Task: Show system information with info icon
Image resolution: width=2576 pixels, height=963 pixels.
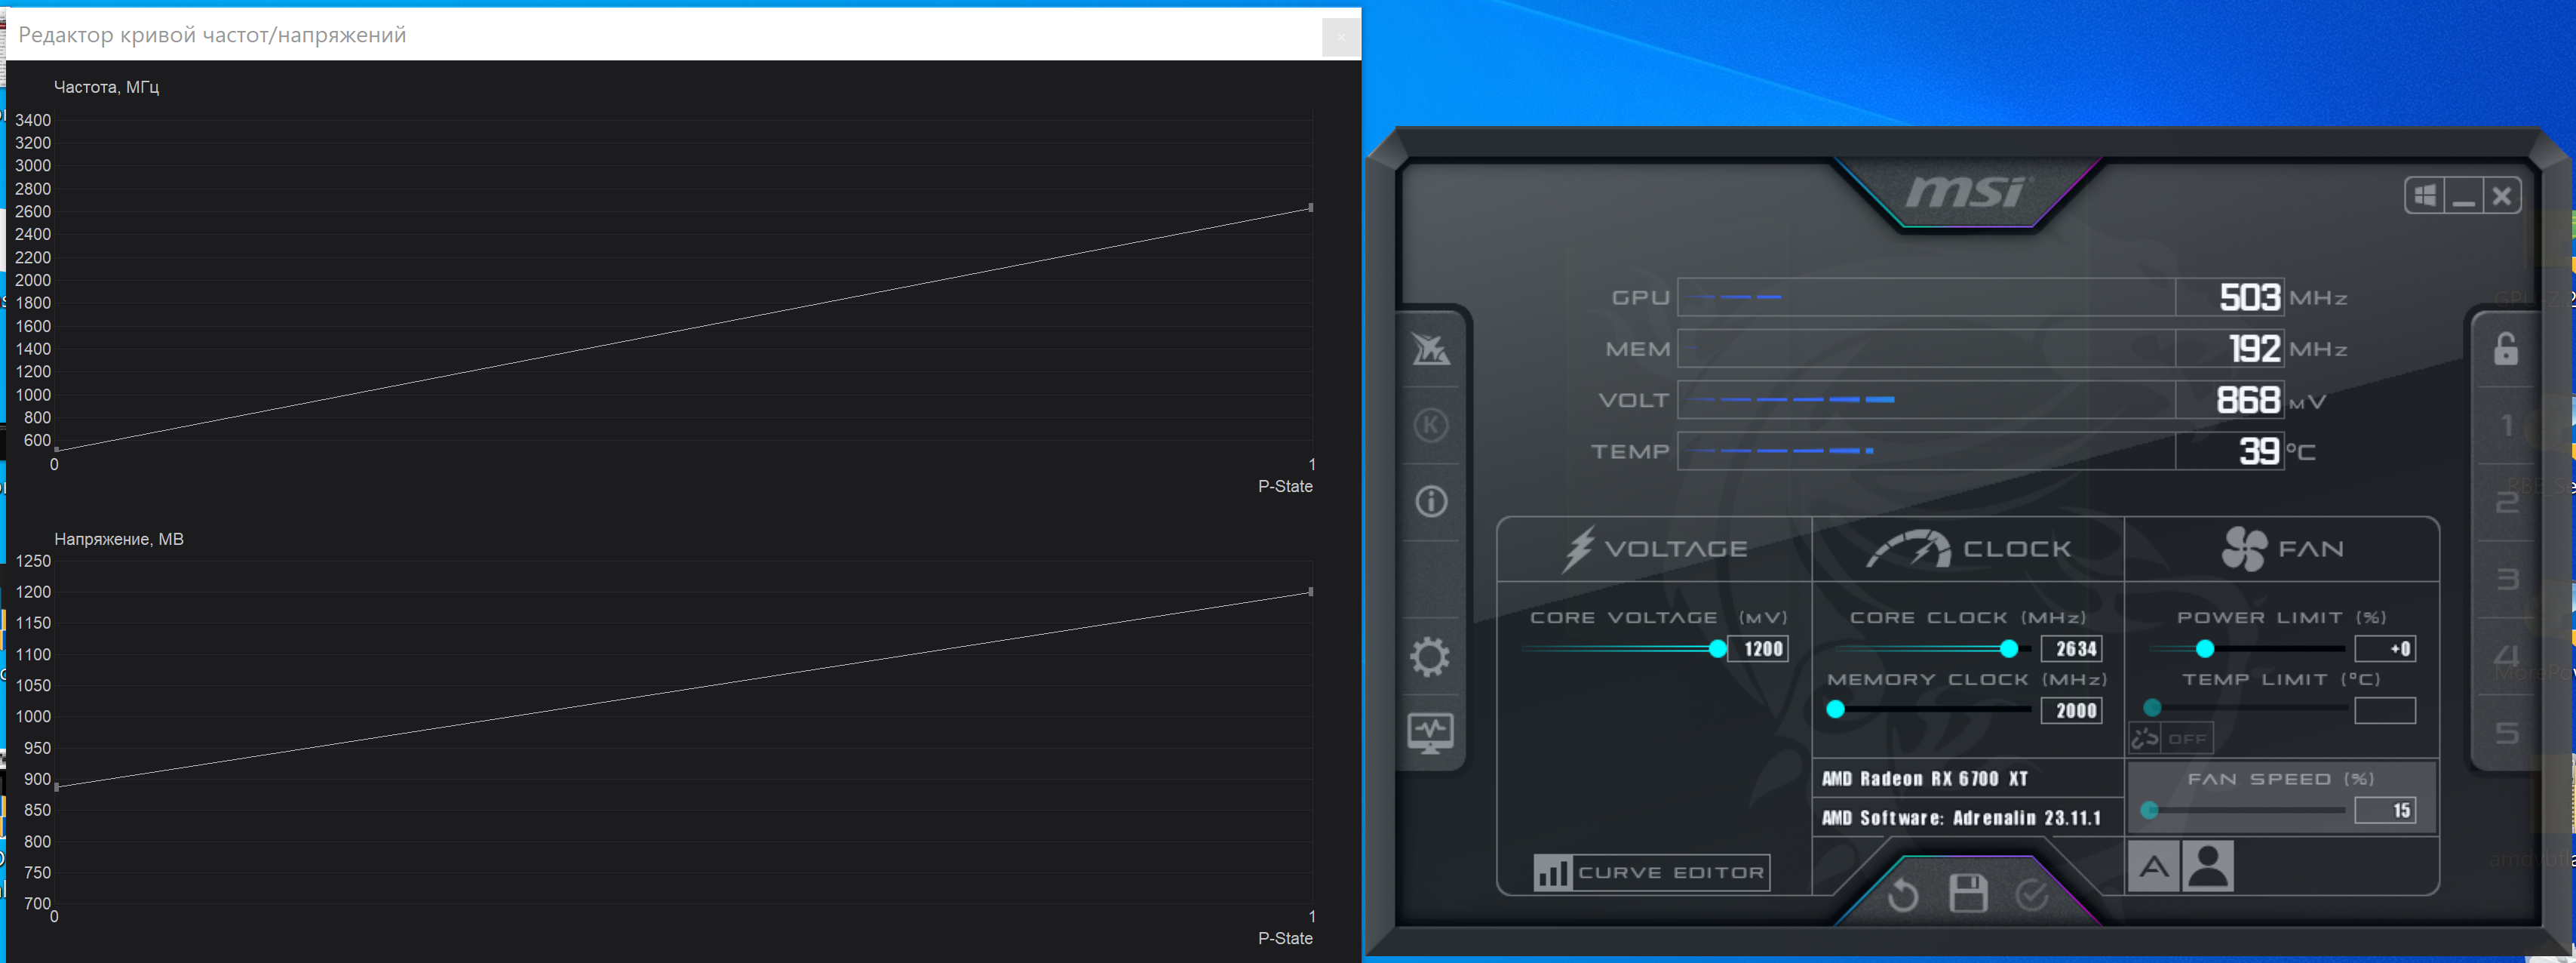Action: pos(1430,501)
